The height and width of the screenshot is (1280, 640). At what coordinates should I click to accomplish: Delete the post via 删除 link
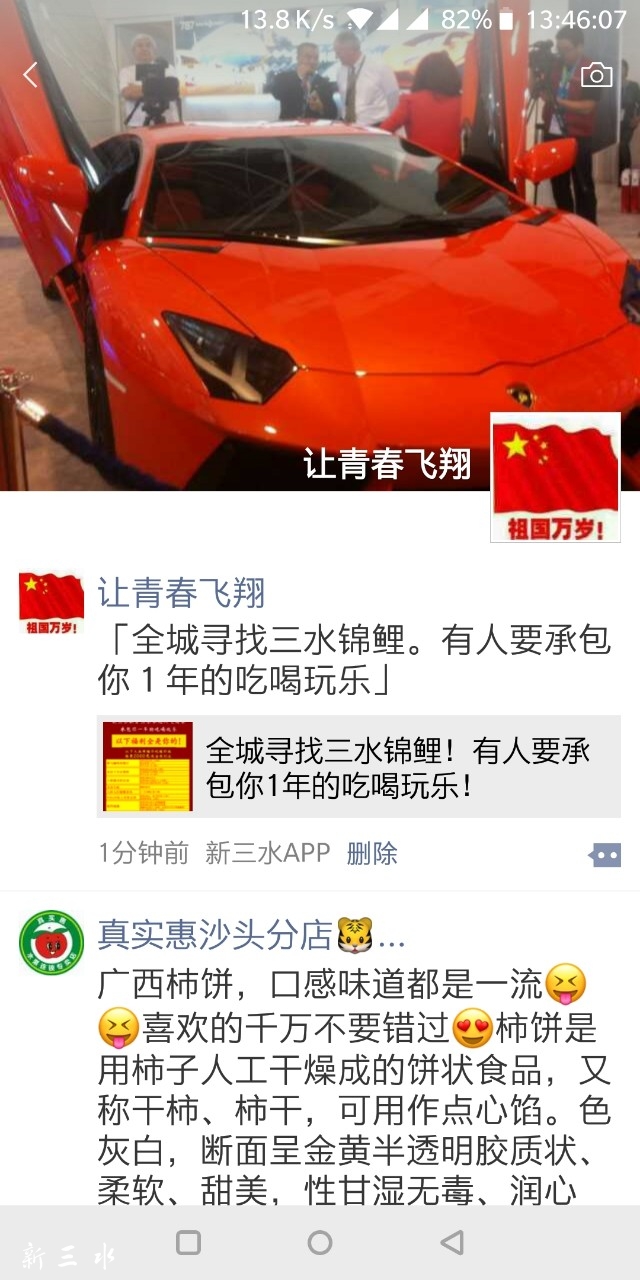coord(372,853)
